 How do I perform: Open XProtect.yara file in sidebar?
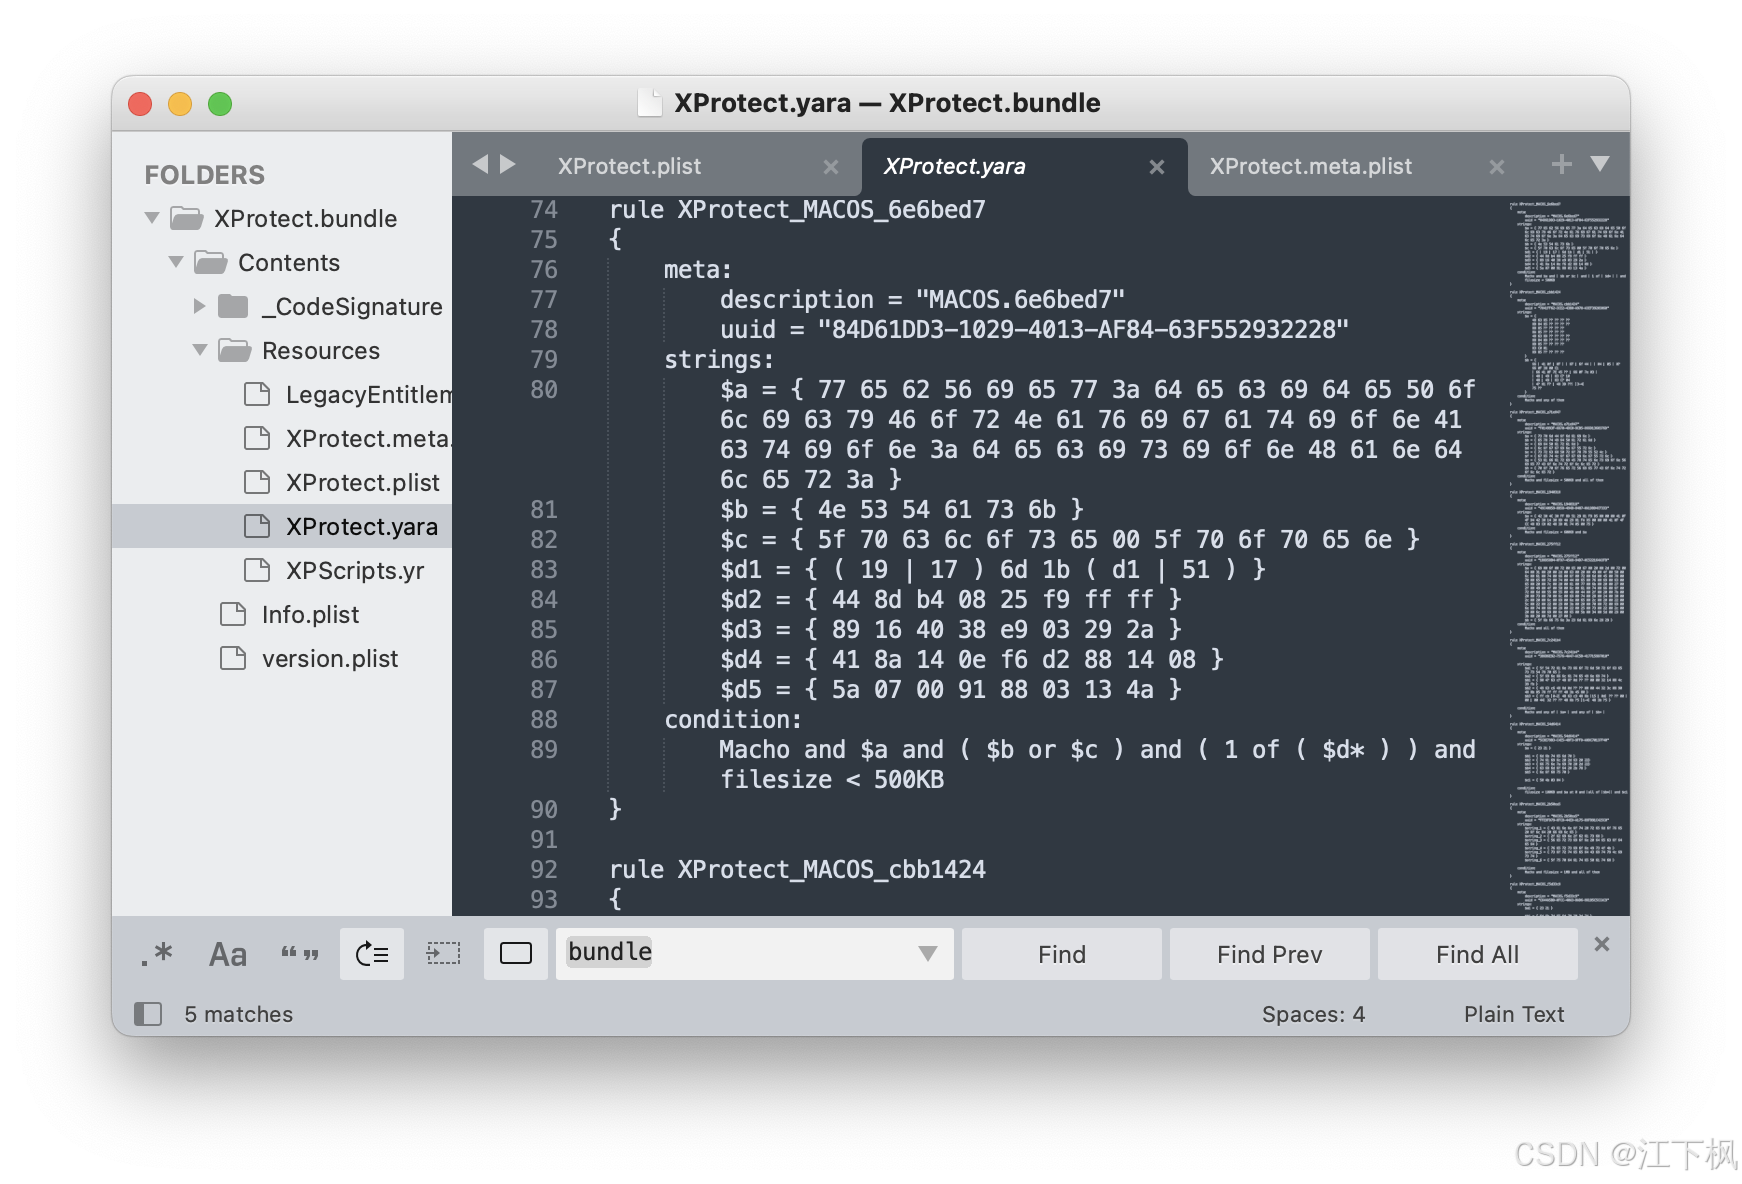(x=282, y=526)
